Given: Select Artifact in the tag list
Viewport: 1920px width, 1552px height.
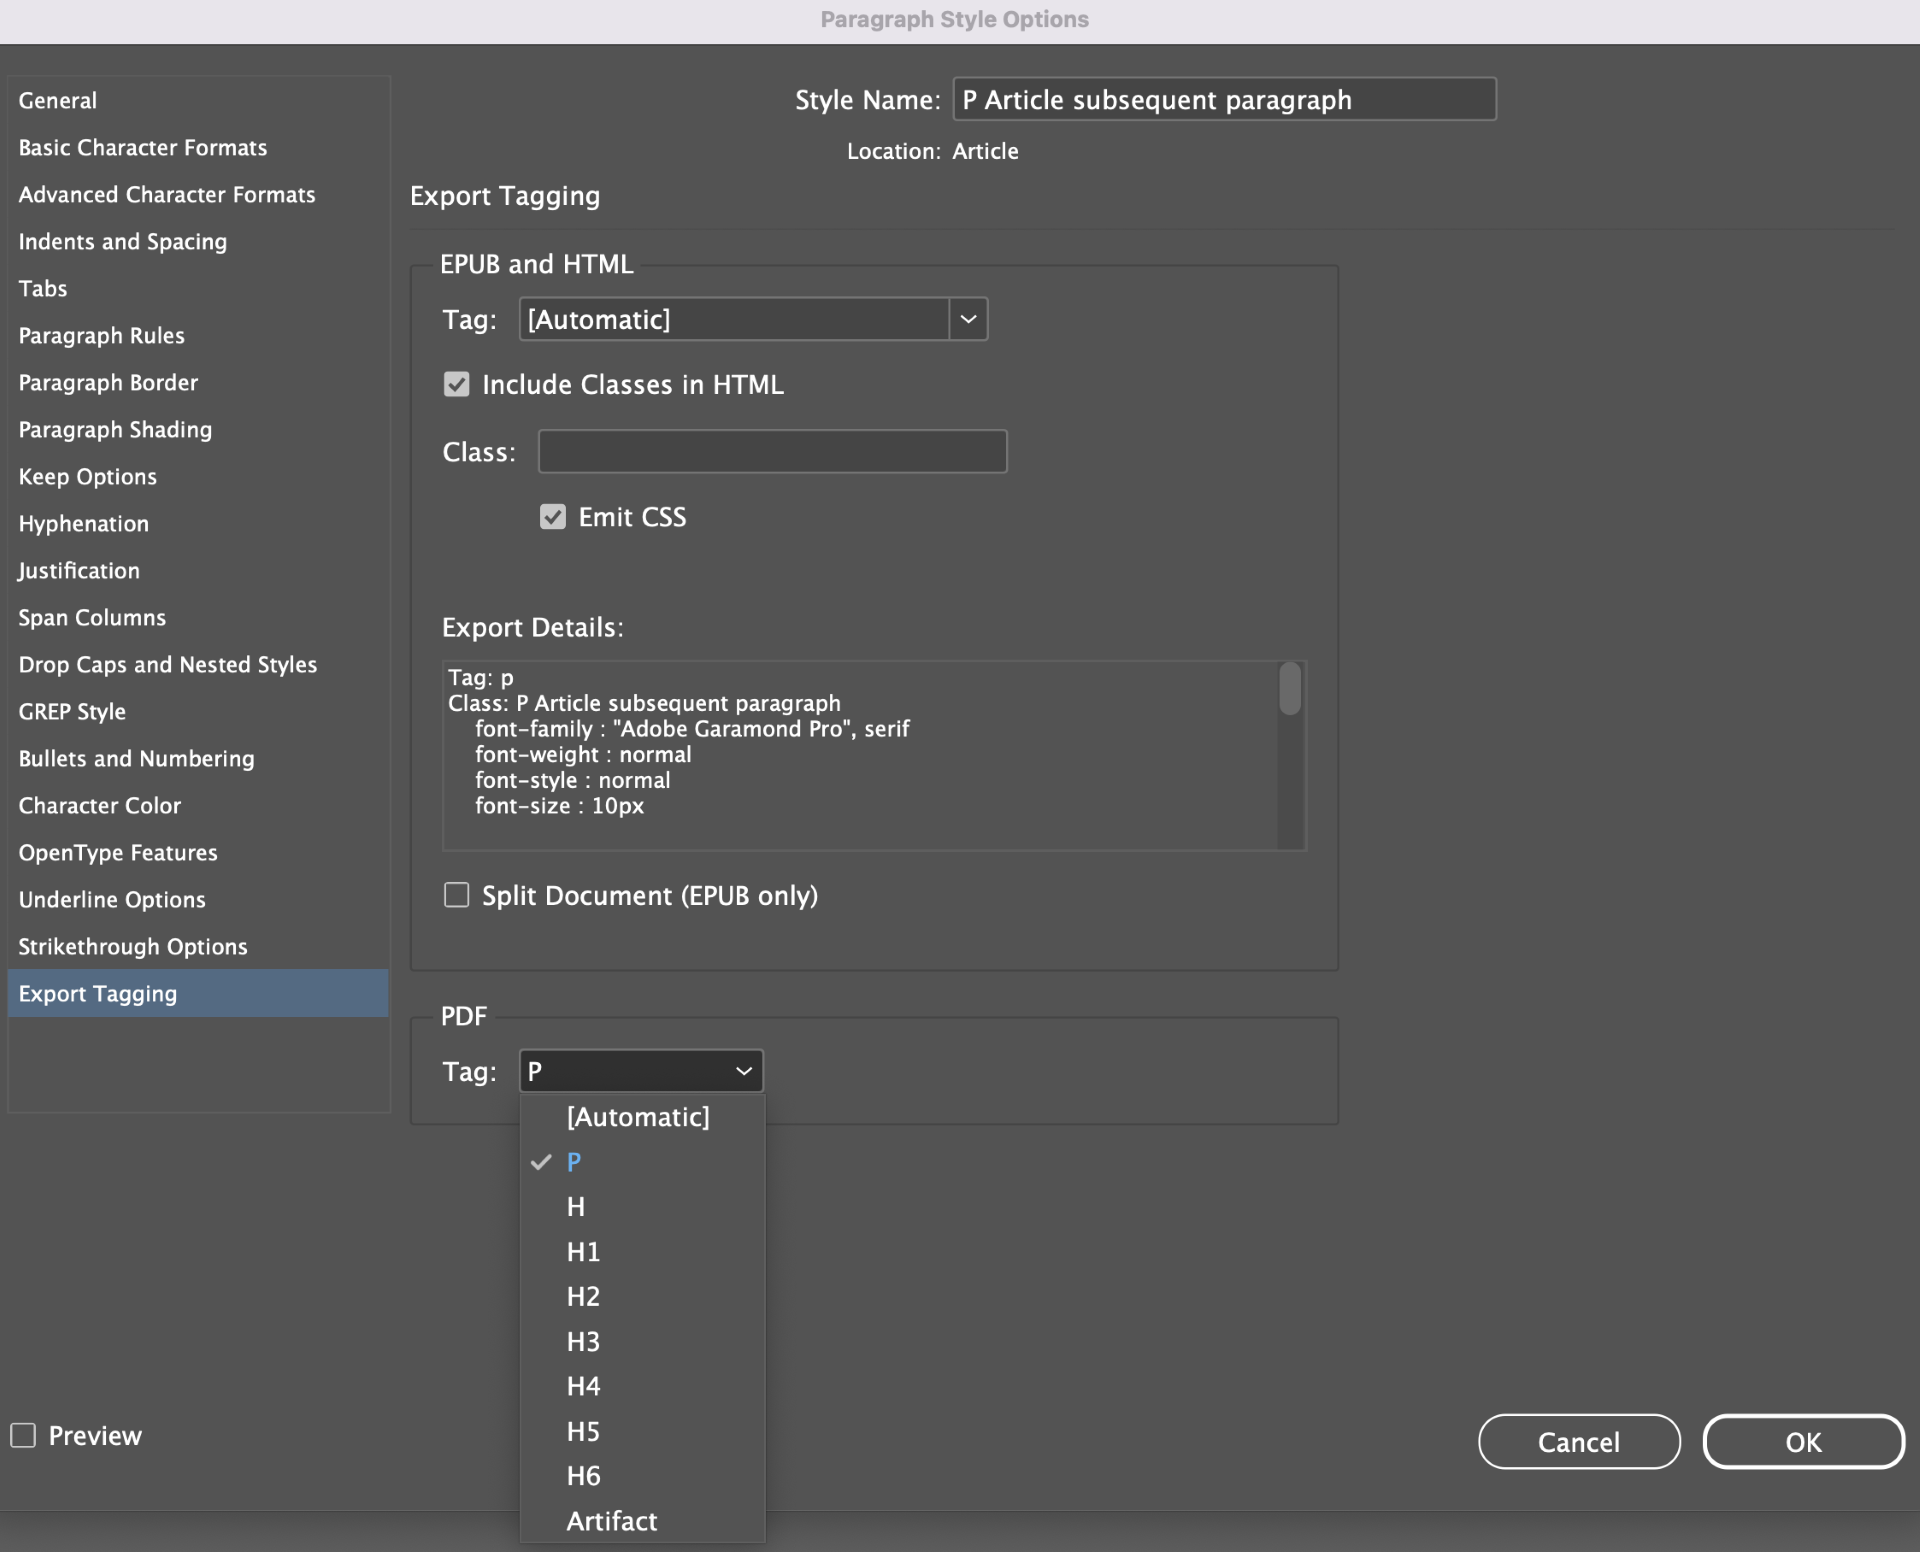Looking at the screenshot, I should pos(611,1521).
